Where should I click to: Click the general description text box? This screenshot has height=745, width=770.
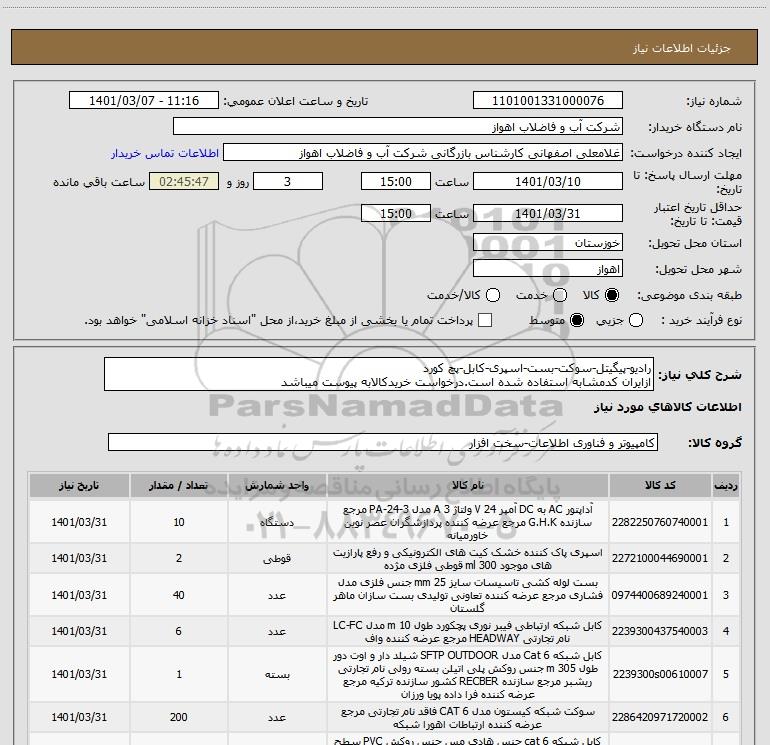pos(379,374)
